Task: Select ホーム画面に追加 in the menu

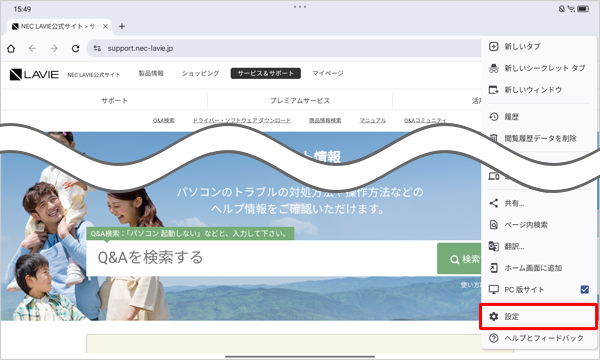Action: pyautogui.click(x=539, y=268)
